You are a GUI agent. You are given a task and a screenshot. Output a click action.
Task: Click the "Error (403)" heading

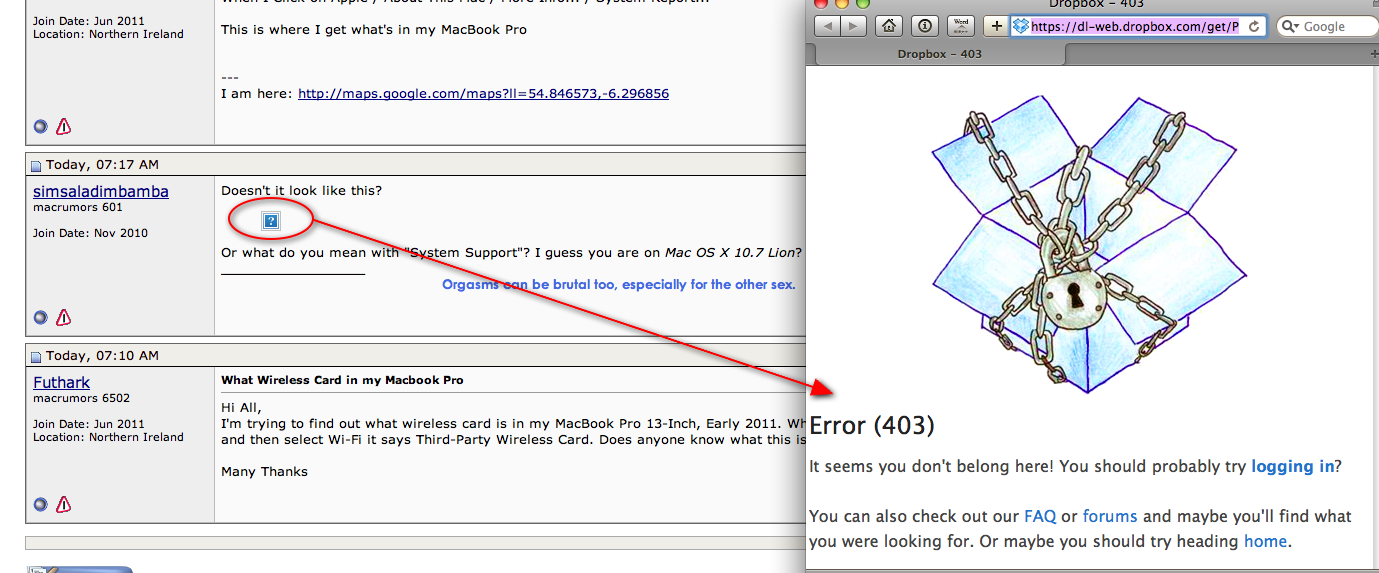[872, 425]
